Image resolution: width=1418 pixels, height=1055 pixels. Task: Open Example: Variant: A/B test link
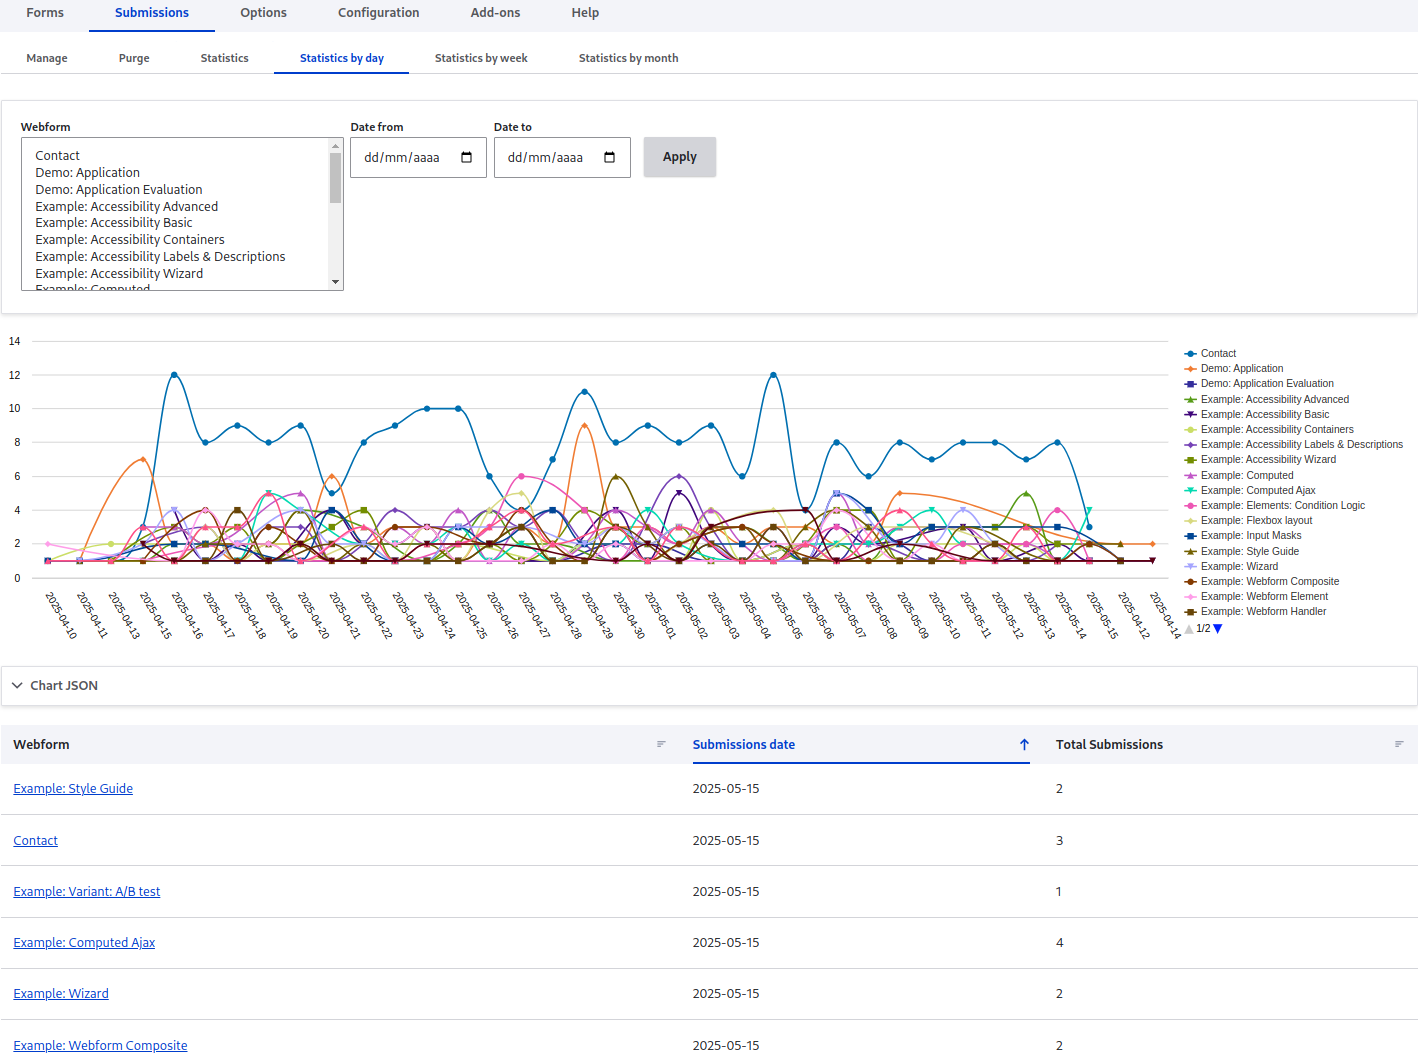(x=86, y=892)
